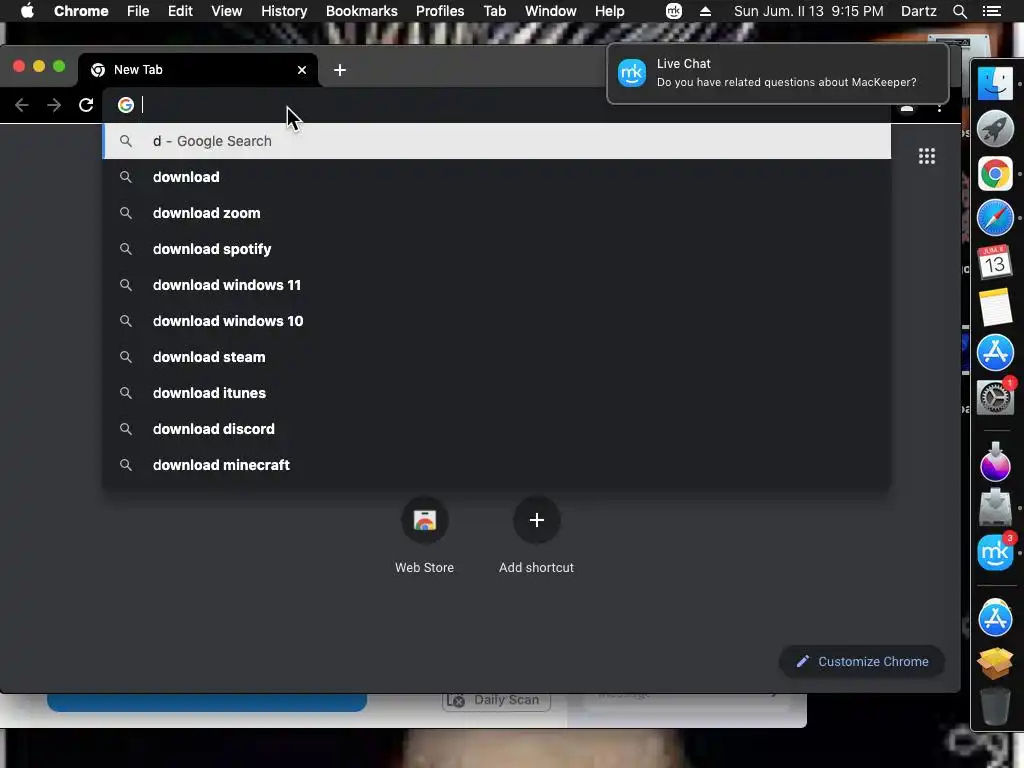Open a new tab with the plus button

click(340, 70)
